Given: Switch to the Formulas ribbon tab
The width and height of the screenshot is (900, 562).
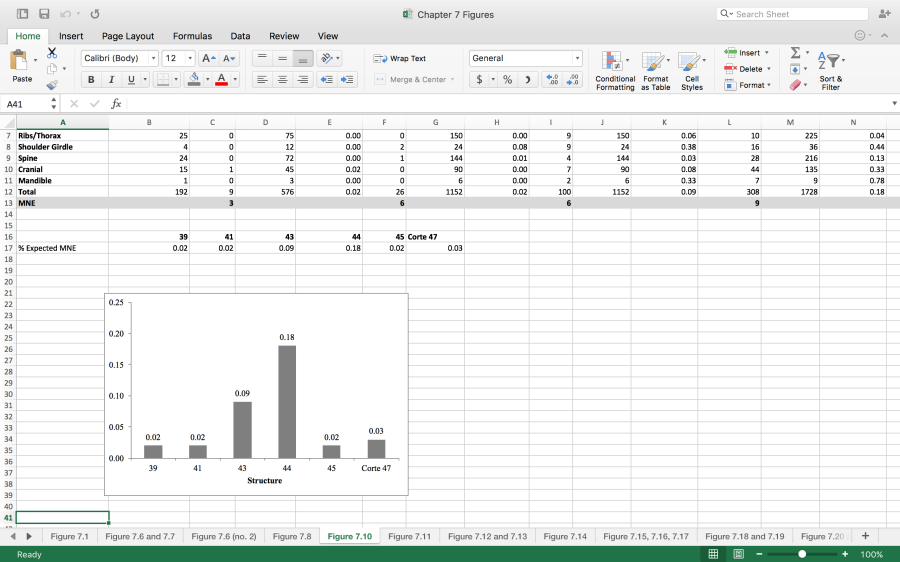Looking at the screenshot, I should [192, 36].
